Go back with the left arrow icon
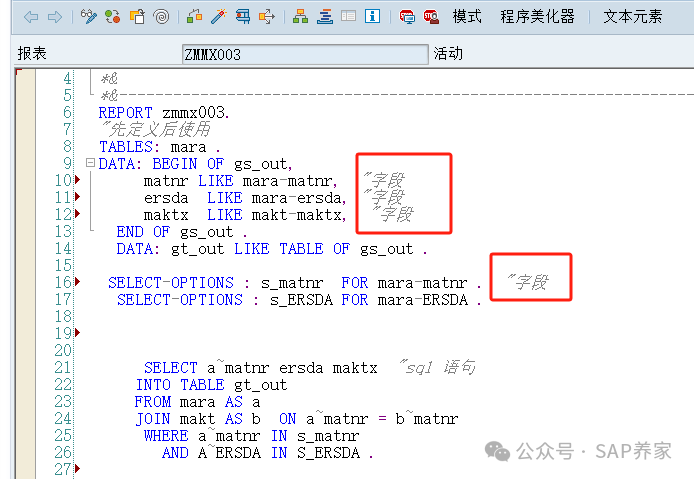Viewport: 694px width, 479px height. point(31,17)
